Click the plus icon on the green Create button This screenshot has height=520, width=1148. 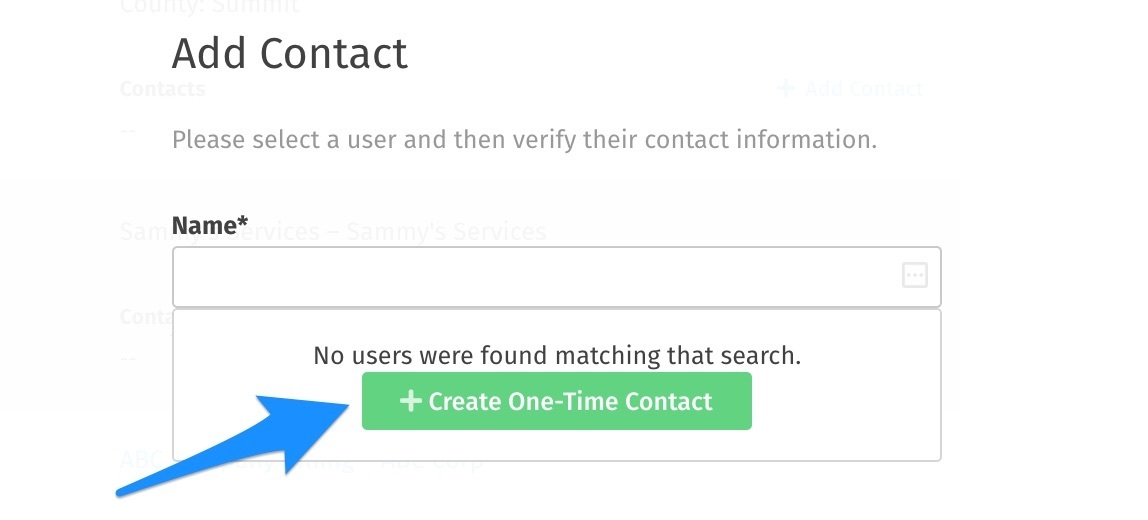tap(411, 401)
